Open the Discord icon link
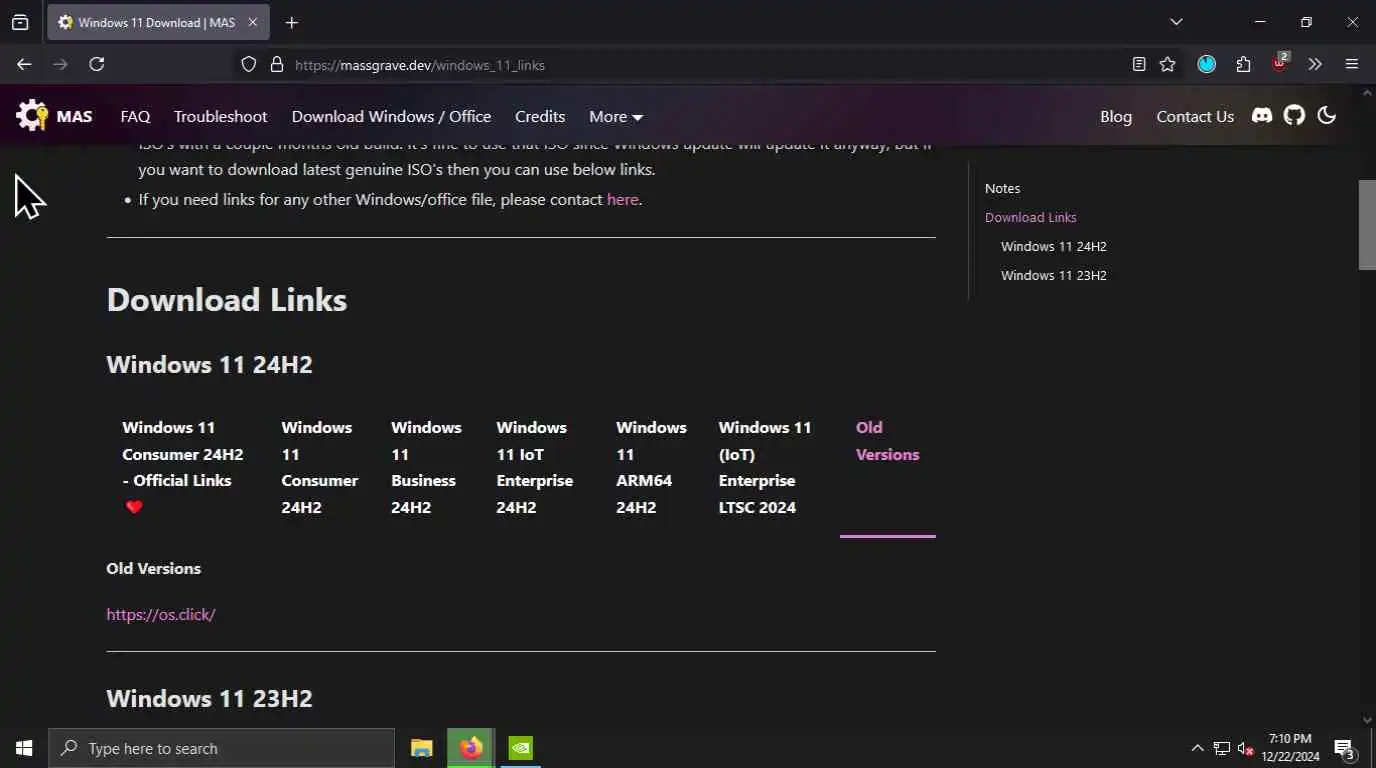This screenshot has height=768, width=1376. (1262, 116)
